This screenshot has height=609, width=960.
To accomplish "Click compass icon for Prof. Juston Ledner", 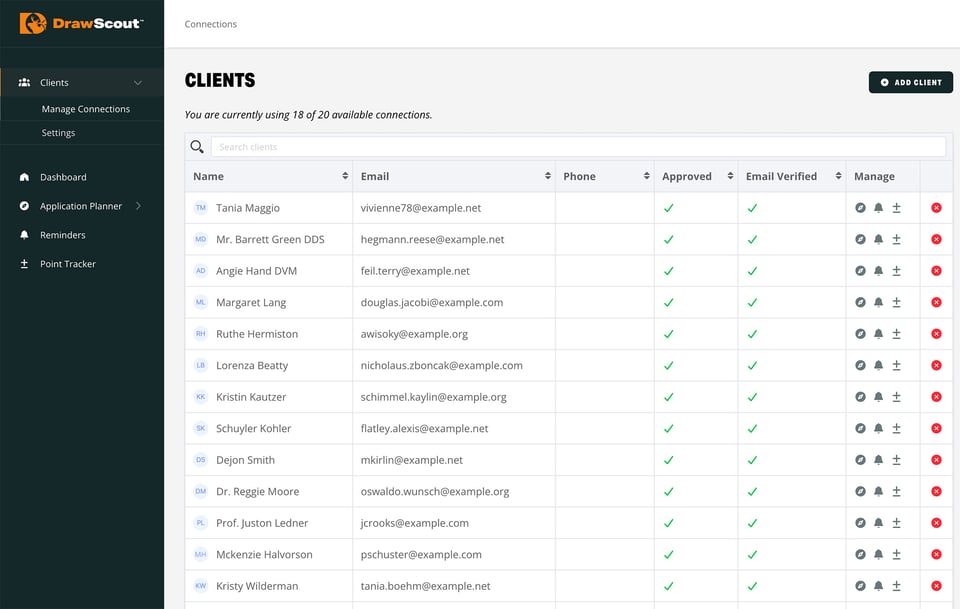I will [x=860, y=523].
